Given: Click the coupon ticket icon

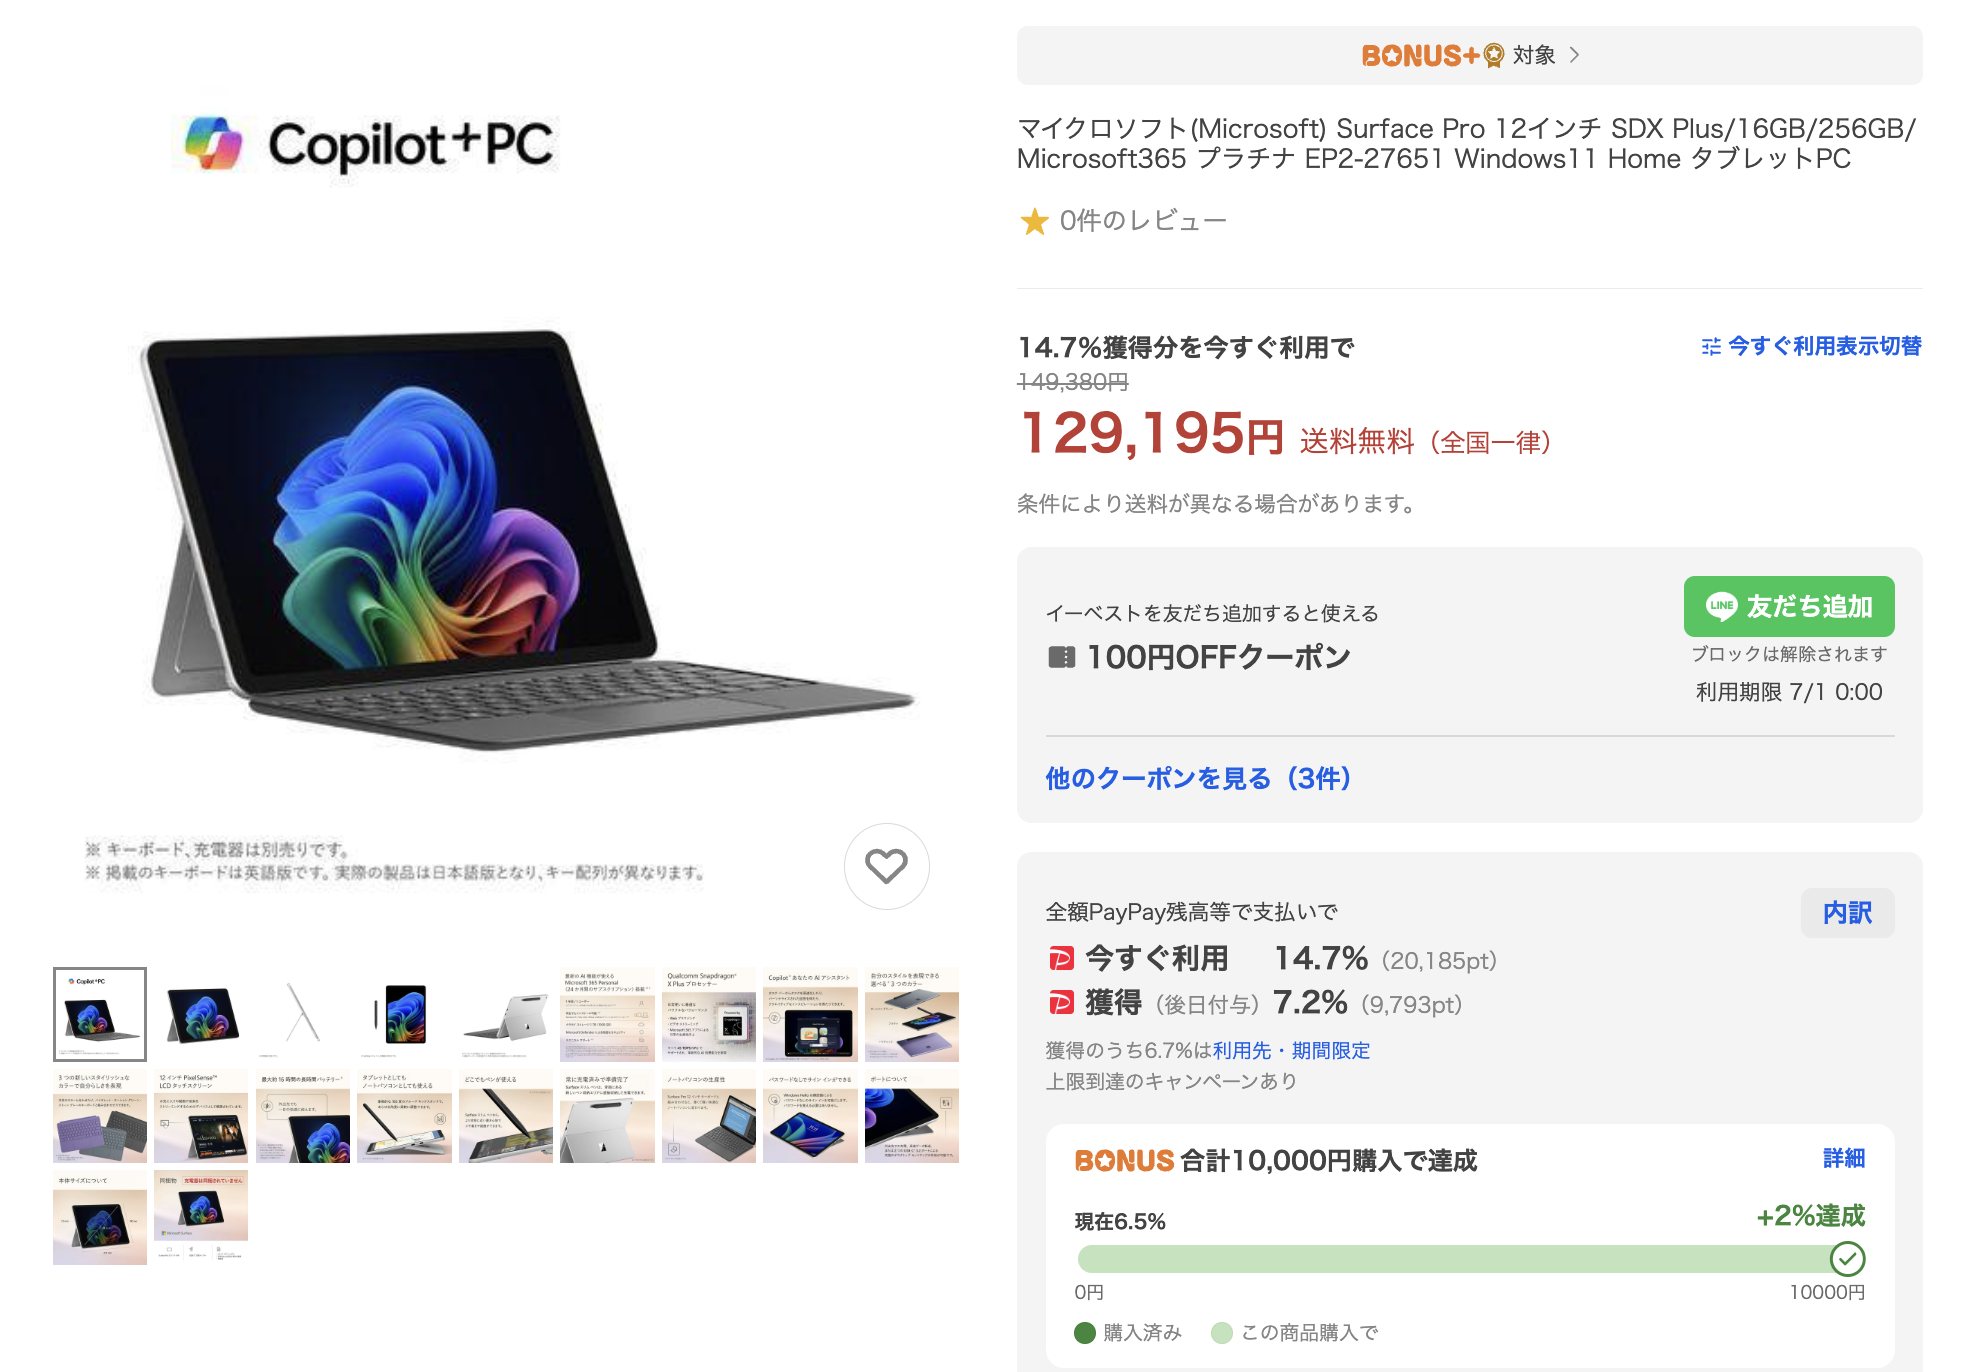Looking at the screenshot, I should [1061, 657].
